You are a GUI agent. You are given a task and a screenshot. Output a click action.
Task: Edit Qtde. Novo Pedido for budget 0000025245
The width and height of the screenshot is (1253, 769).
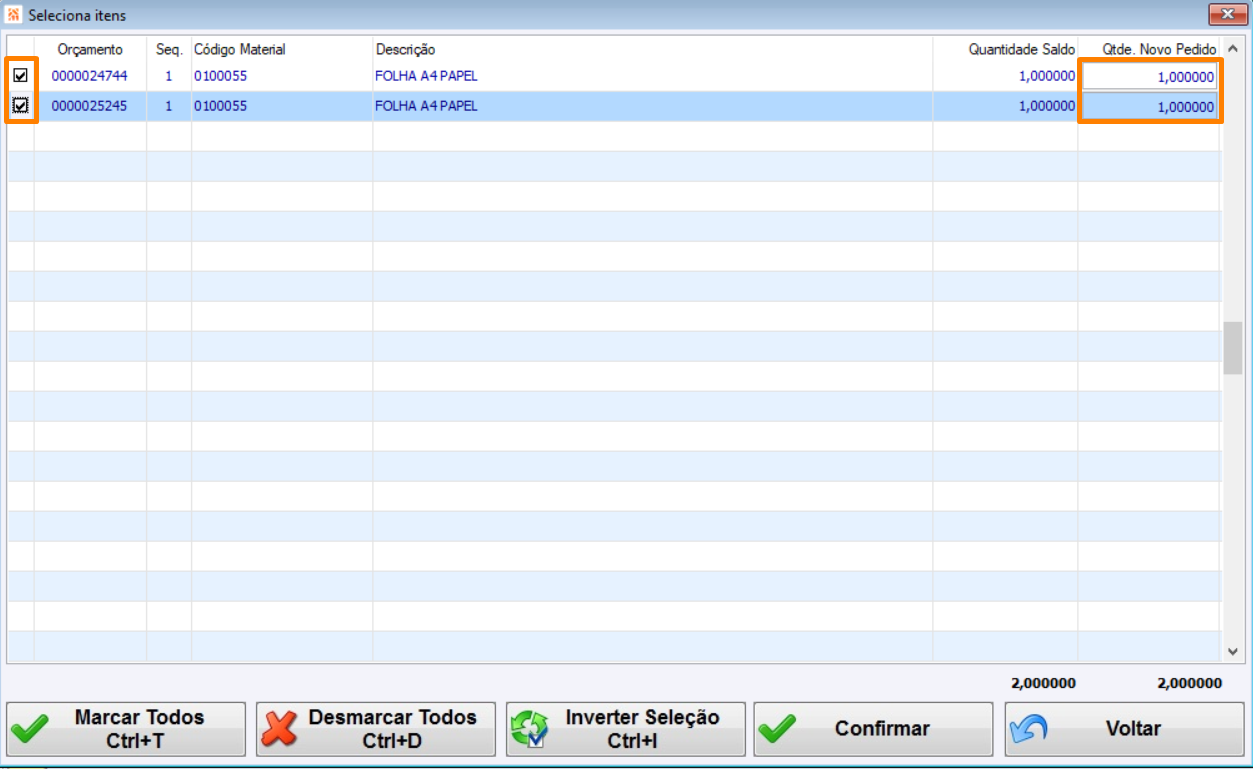click(x=1149, y=106)
